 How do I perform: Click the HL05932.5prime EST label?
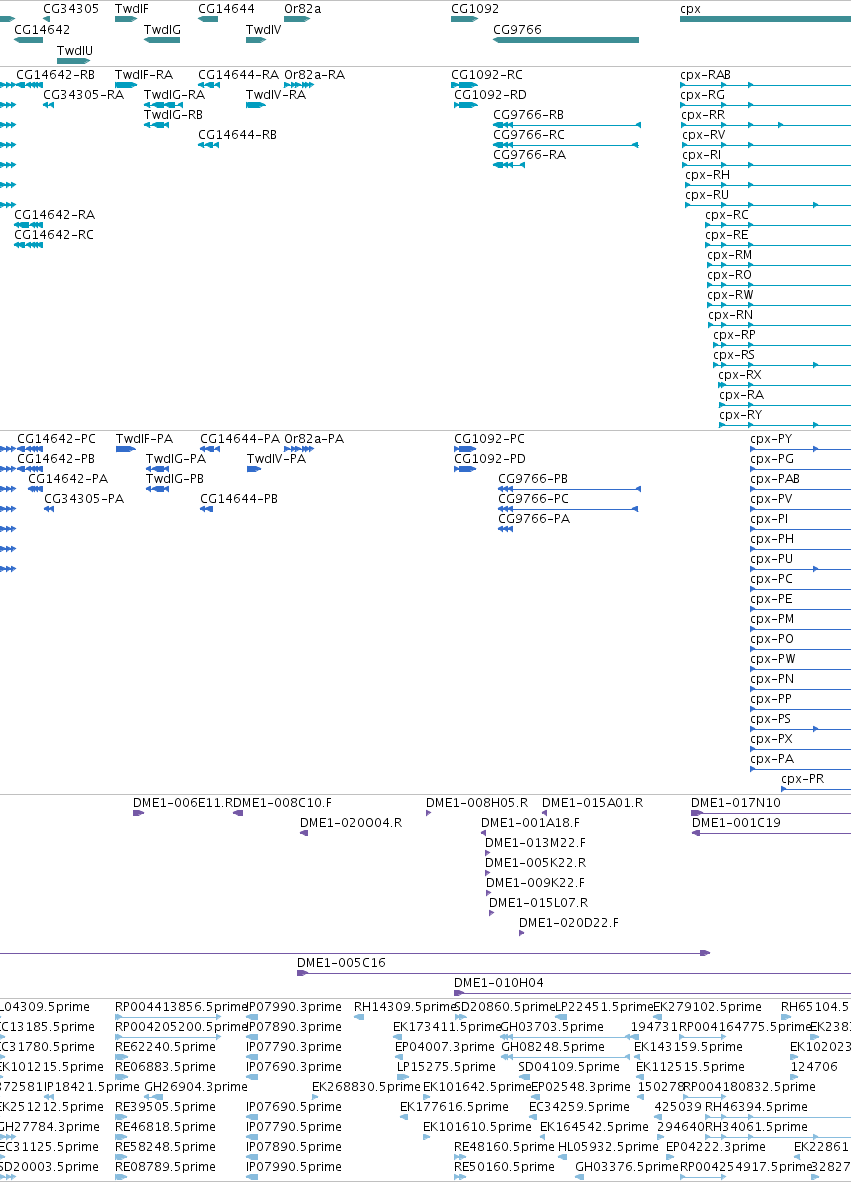(608, 1147)
